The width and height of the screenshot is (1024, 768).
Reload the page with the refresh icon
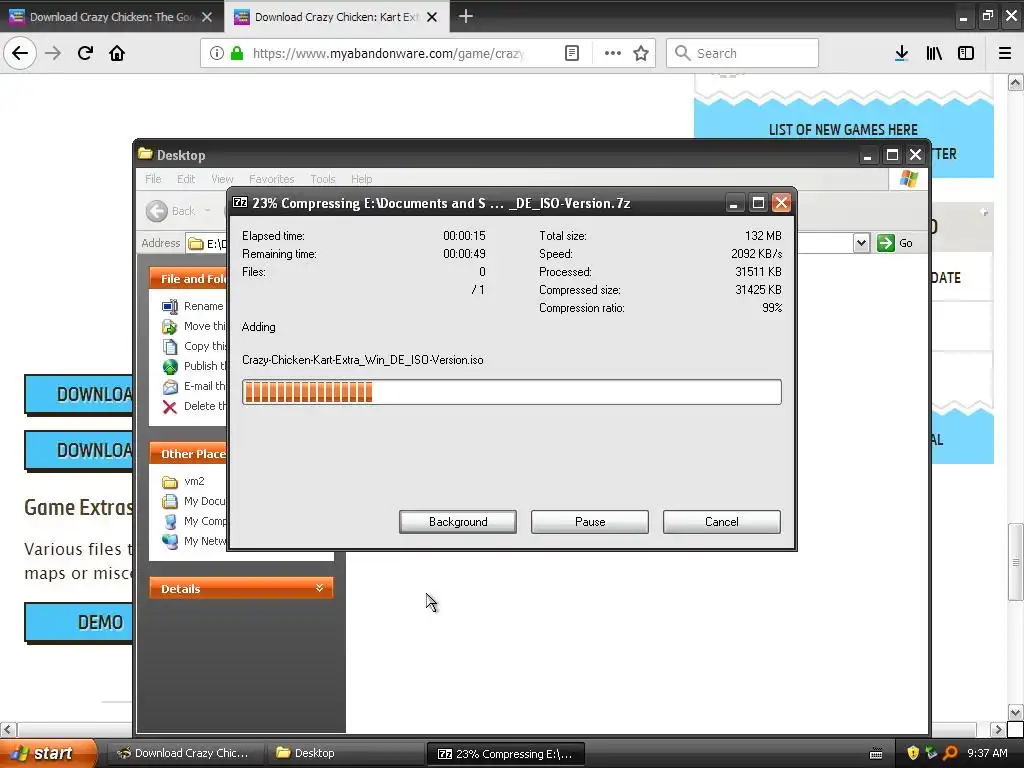coord(85,53)
